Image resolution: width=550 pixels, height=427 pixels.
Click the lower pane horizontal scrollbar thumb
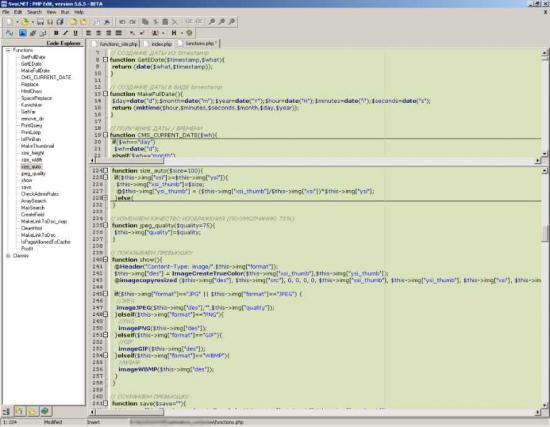click(x=129, y=412)
